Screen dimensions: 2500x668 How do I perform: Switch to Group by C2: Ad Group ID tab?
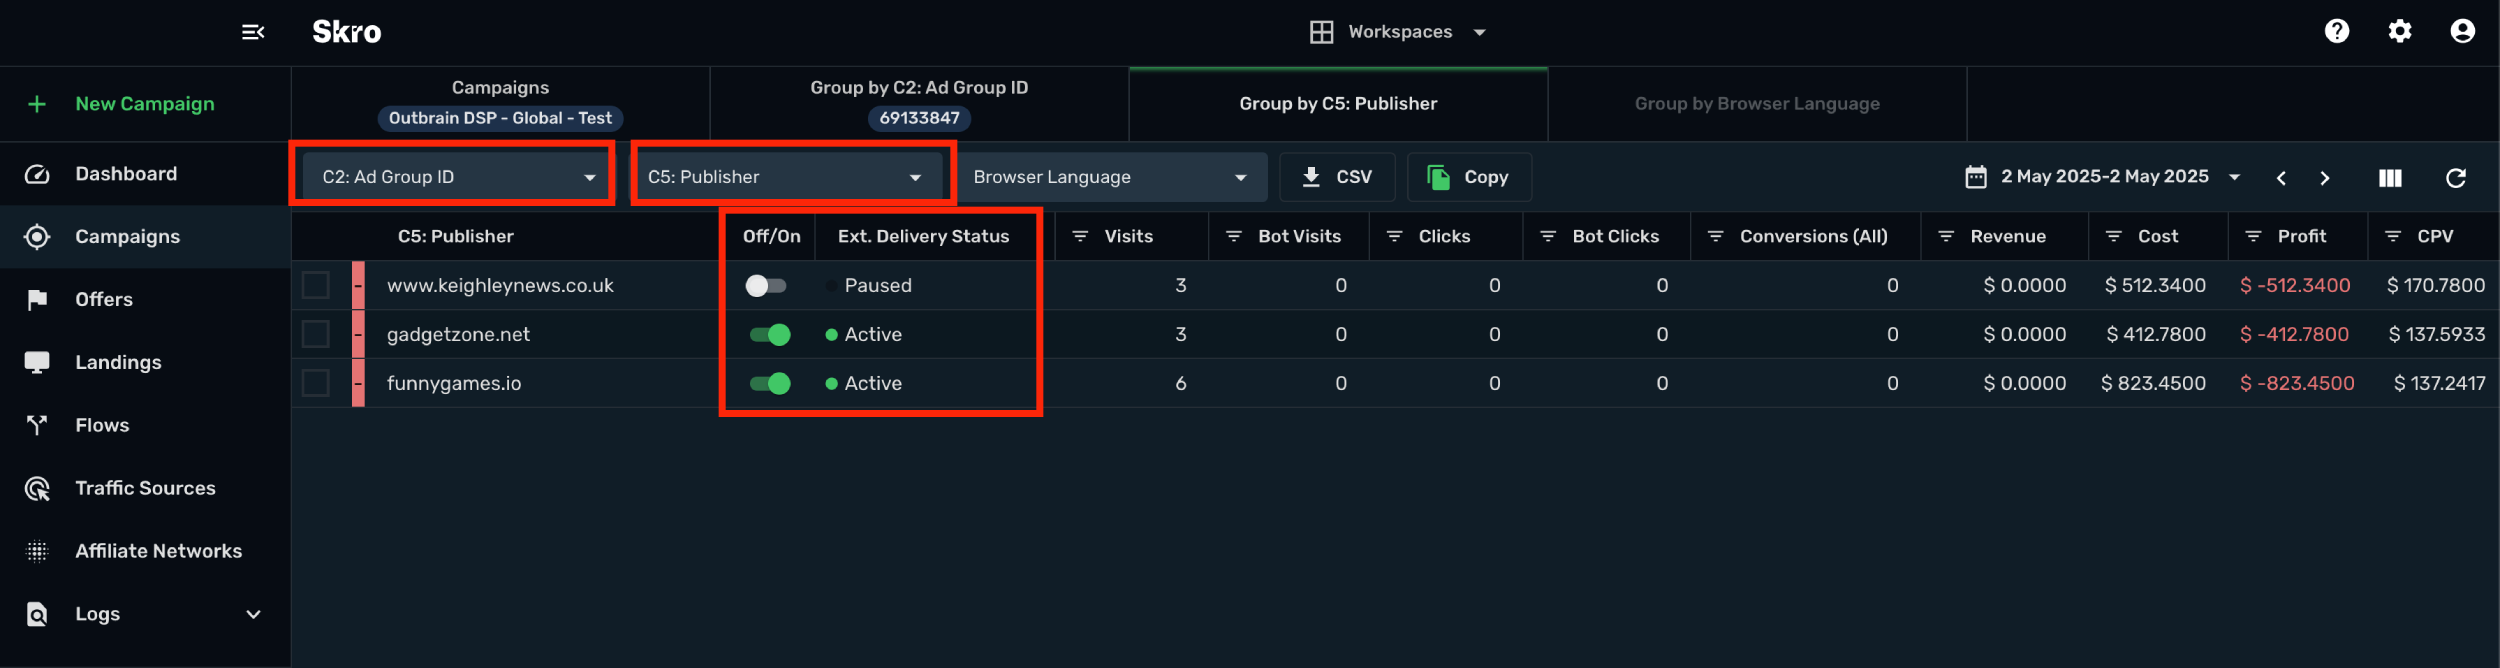[920, 104]
